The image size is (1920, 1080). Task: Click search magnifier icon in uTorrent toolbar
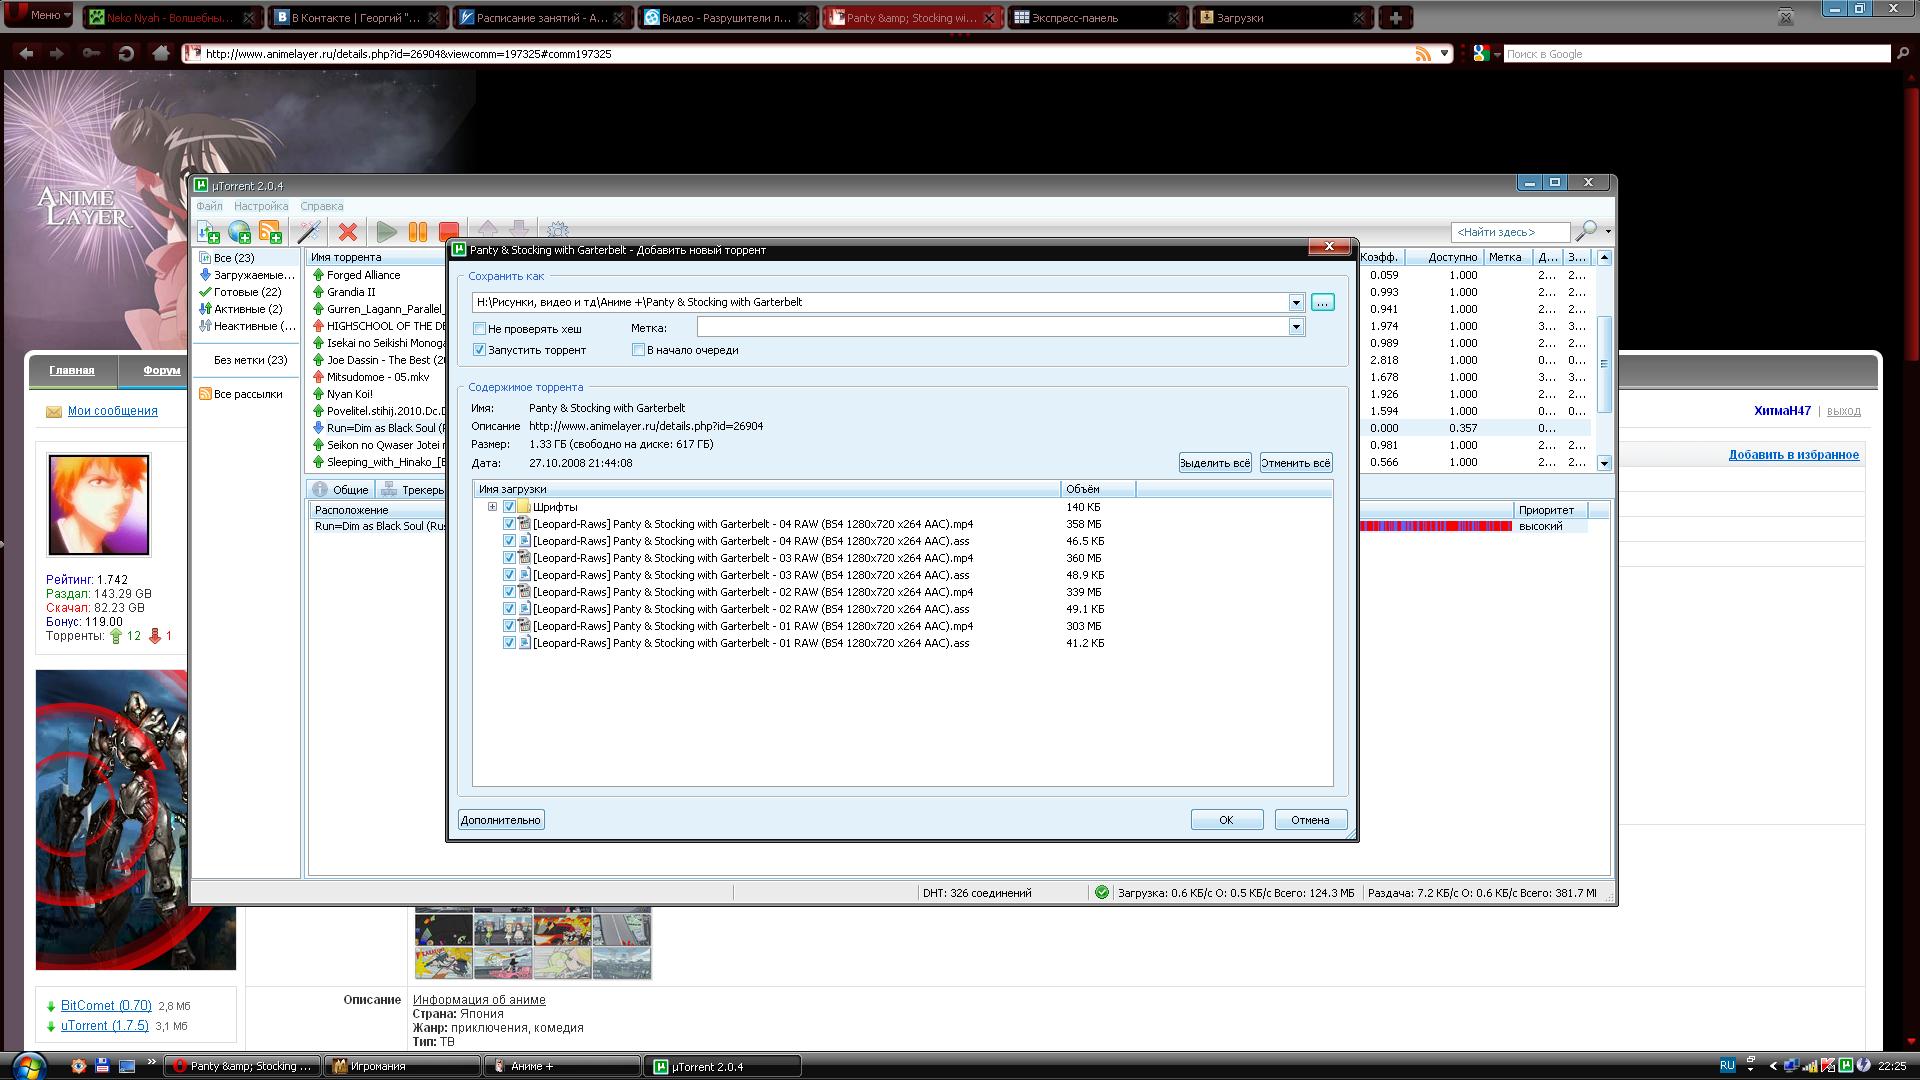pos(1585,232)
